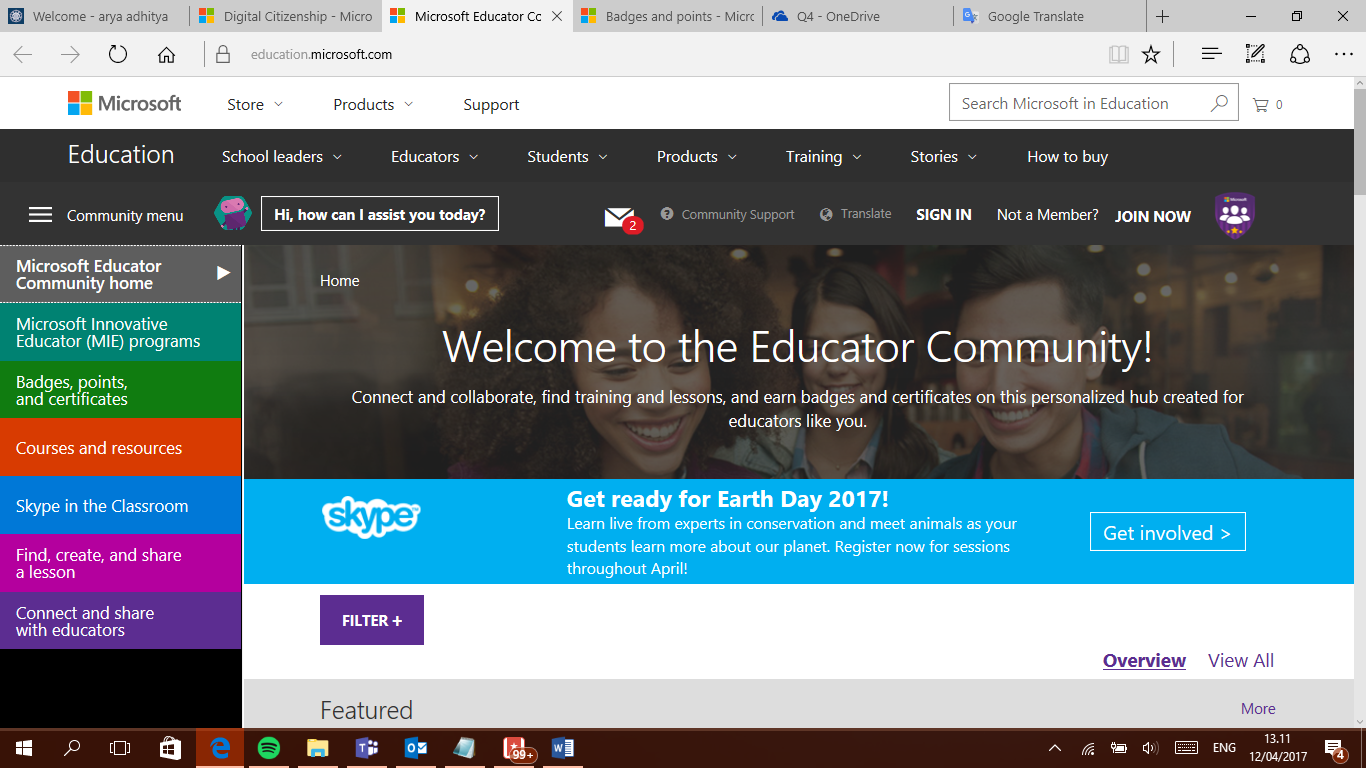Image resolution: width=1366 pixels, height=768 pixels.
Task: Expand the Educators menu
Action: [435, 157]
